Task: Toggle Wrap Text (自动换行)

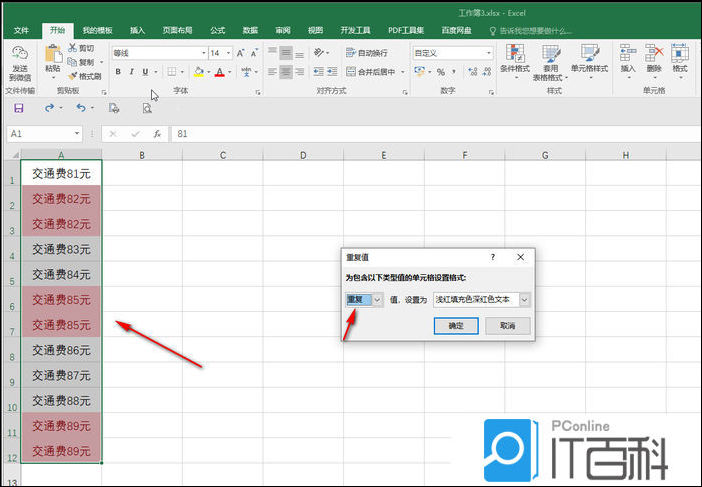Action: [x=367, y=53]
